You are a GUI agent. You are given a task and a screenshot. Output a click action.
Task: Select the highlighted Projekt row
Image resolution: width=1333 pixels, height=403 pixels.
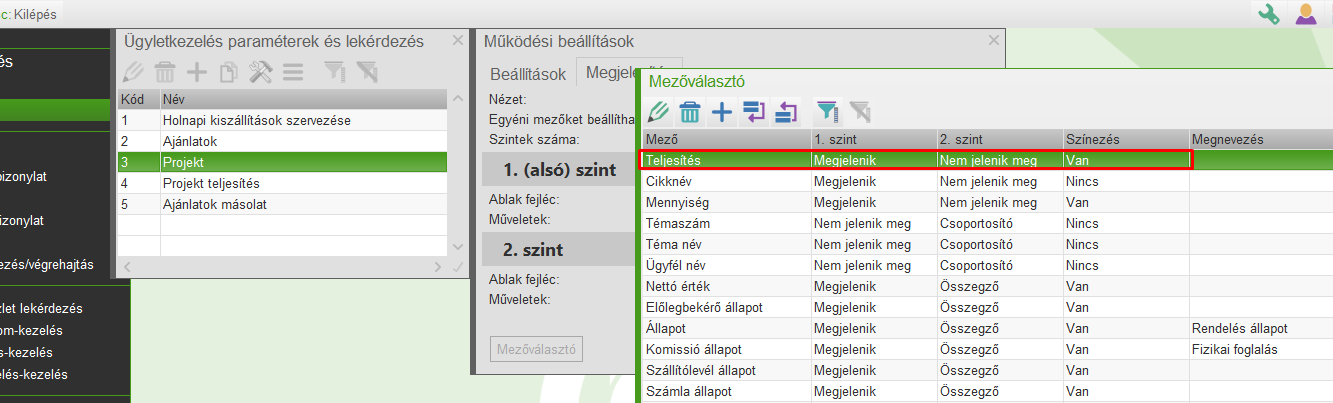pos(282,162)
